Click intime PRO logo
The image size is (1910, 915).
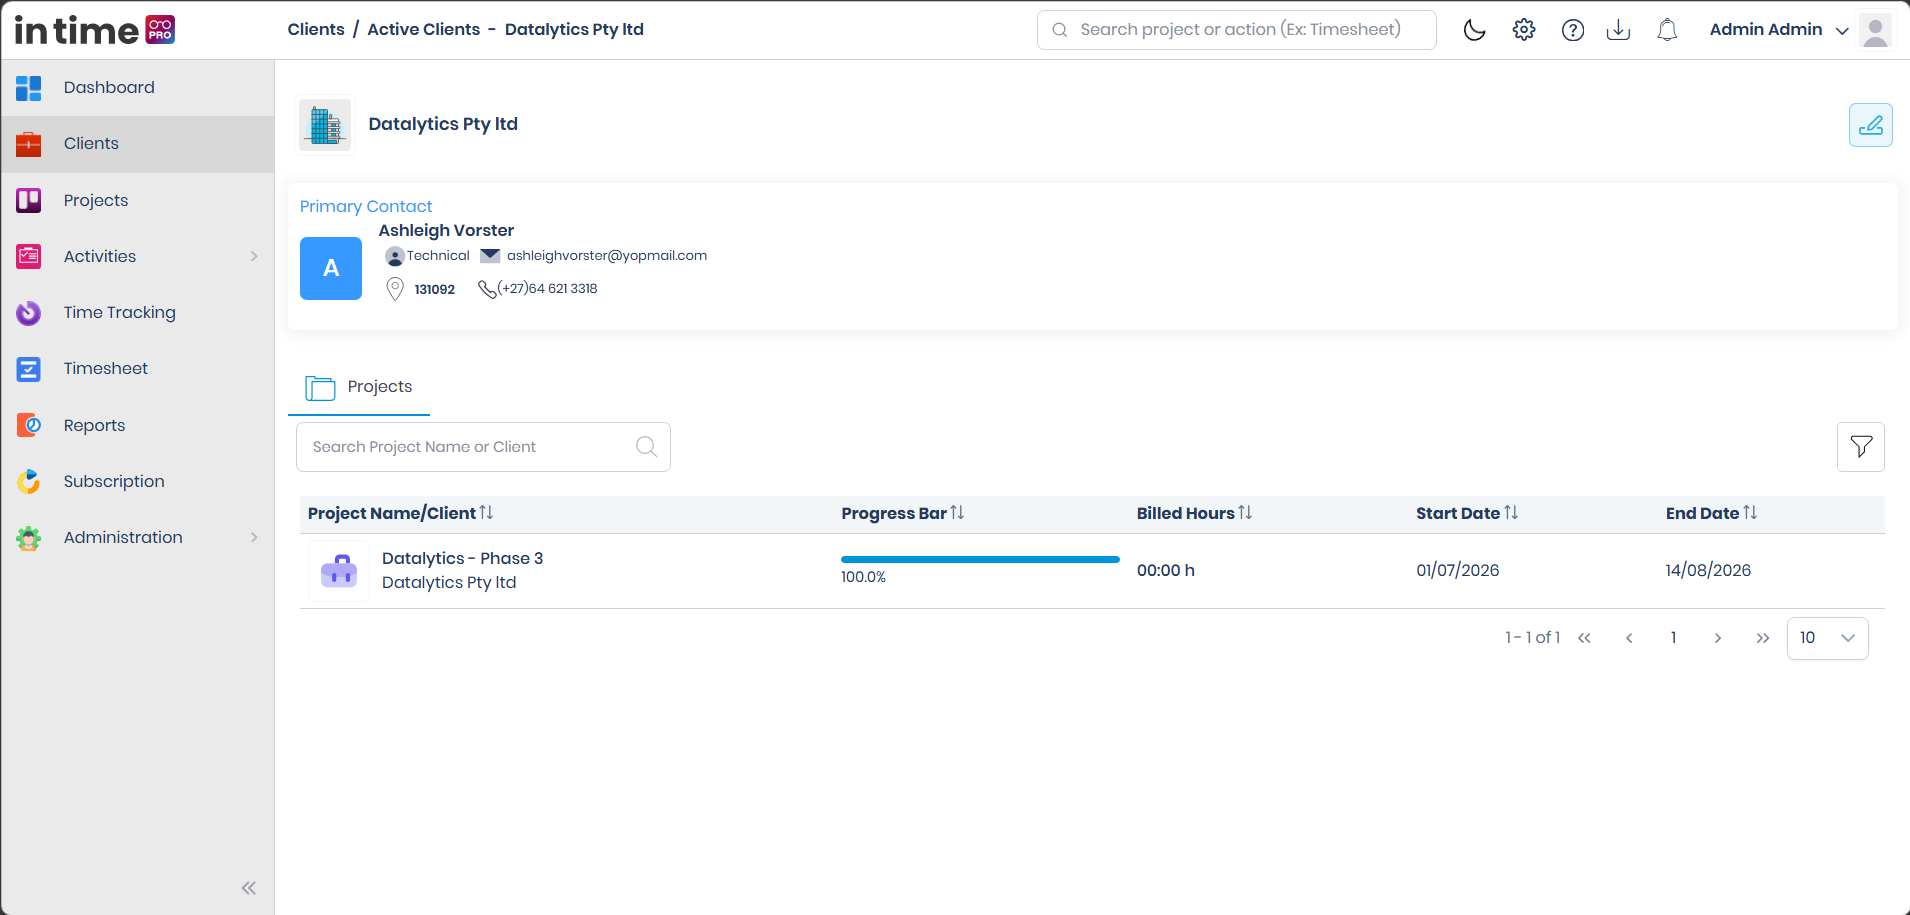(x=95, y=30)
